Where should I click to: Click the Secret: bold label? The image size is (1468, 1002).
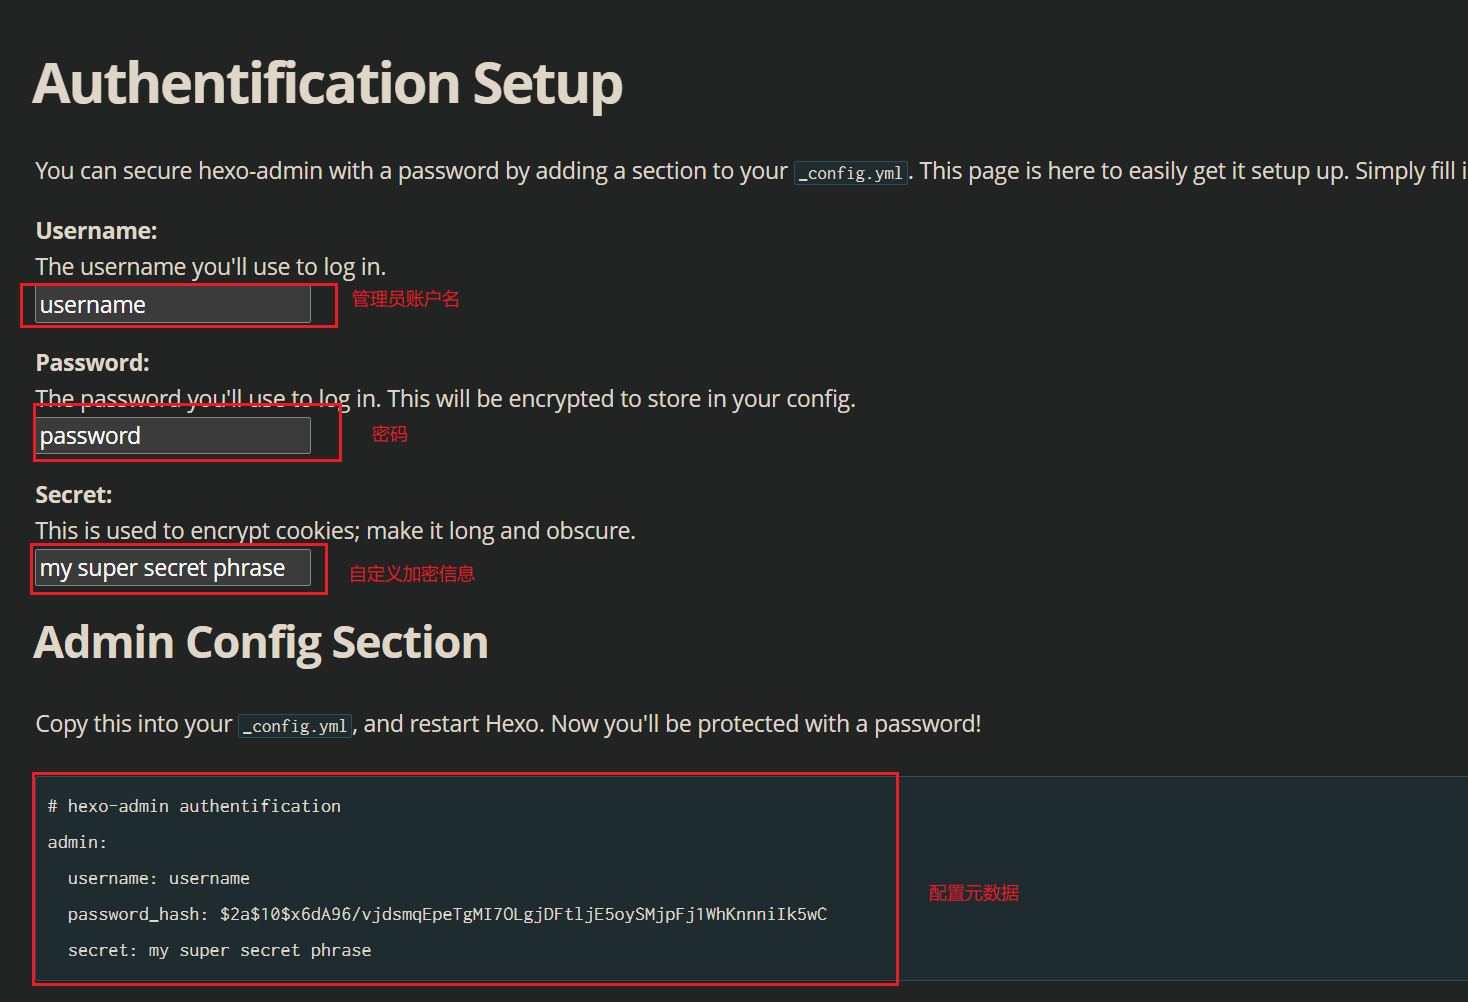coord(74,495)
